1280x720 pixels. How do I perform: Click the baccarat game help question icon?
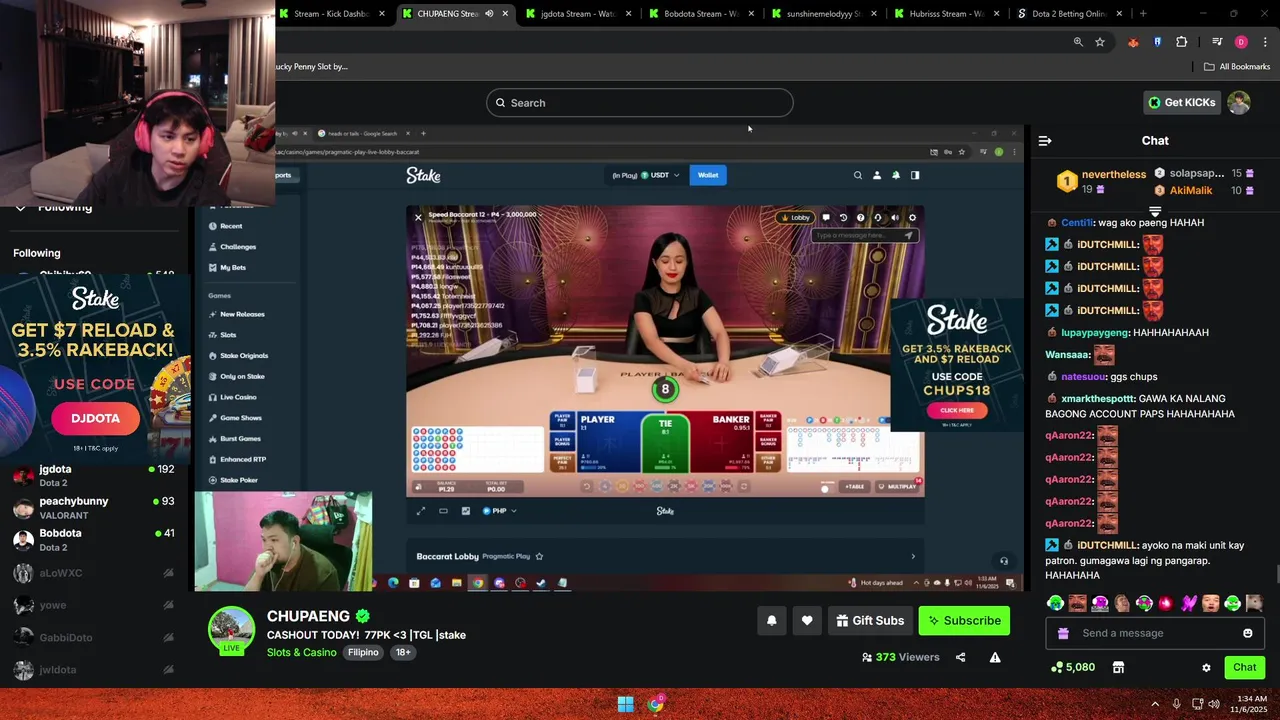tap(860, 217)
